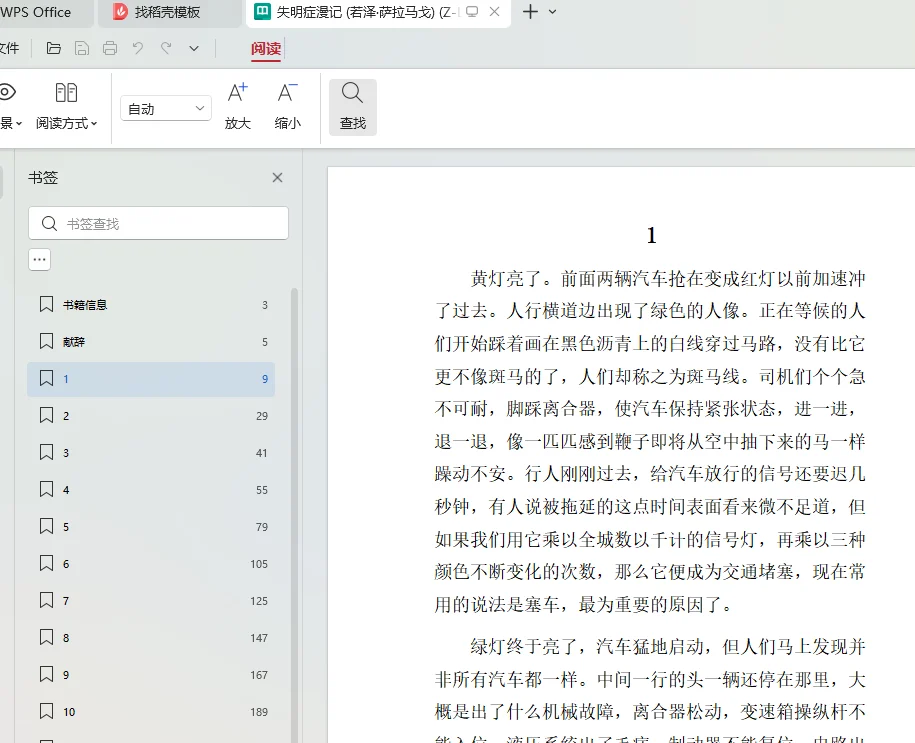Expand the quick access toolbar chevron

(194, 48)
